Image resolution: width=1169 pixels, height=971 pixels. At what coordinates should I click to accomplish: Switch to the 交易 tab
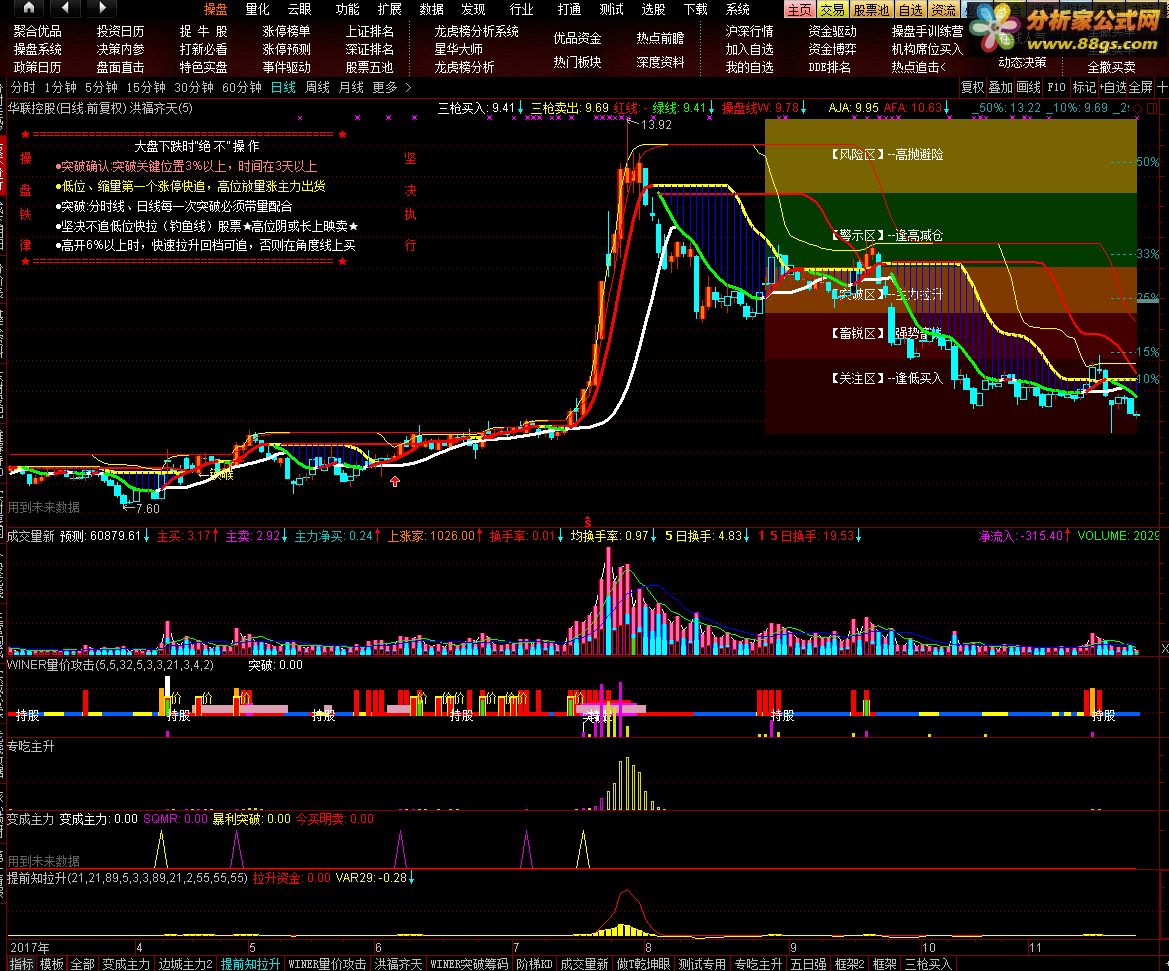point(832,10)
